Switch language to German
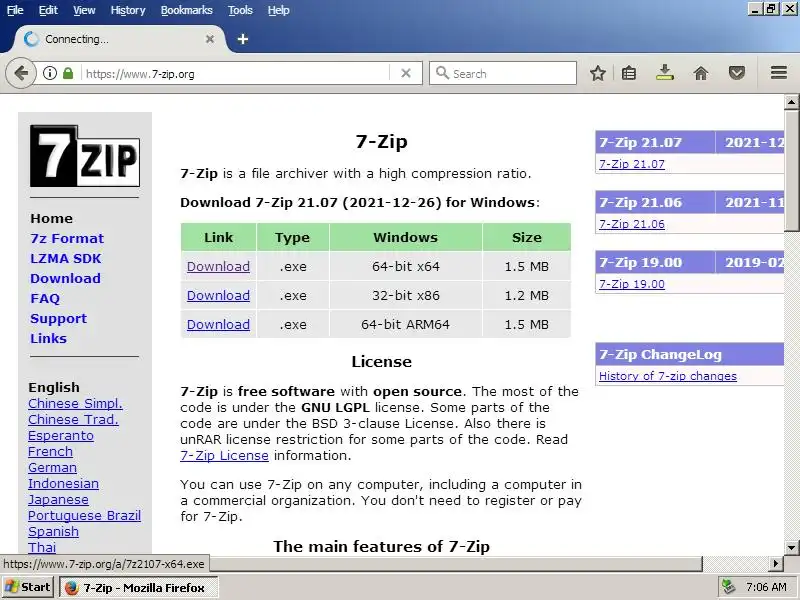 tap(53, 467)
